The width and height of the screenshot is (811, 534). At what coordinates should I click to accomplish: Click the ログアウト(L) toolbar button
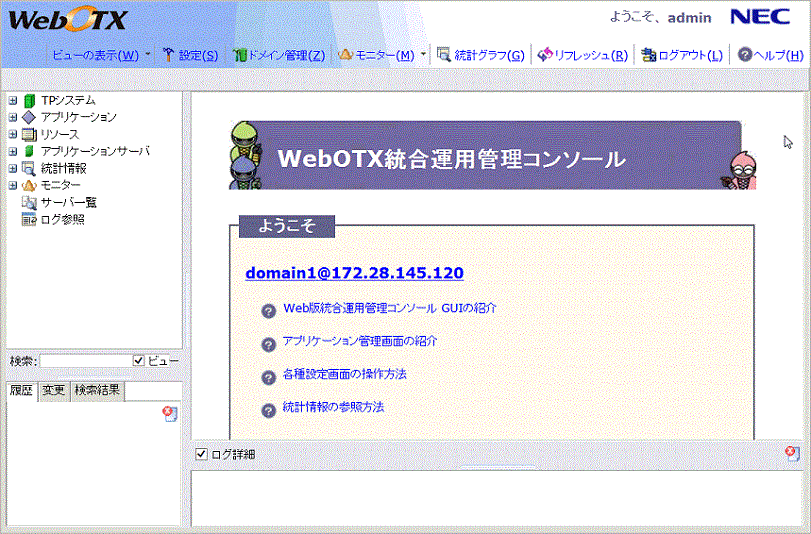(x=682, y=55)
